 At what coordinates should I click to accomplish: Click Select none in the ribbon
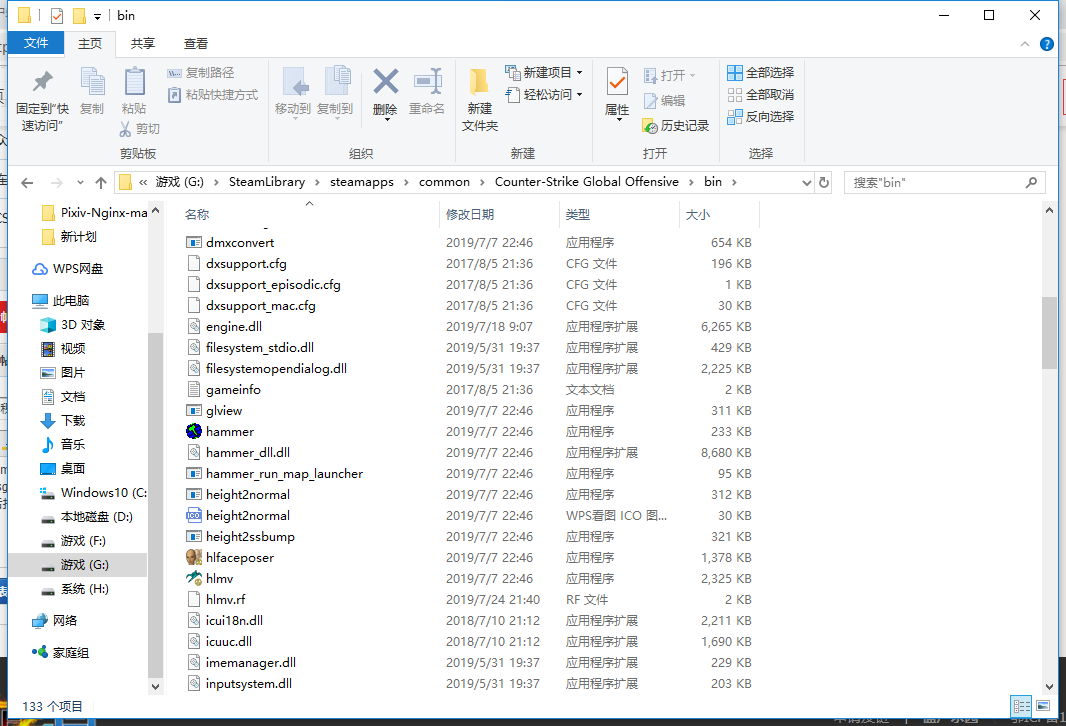click(x=760, y=94)
